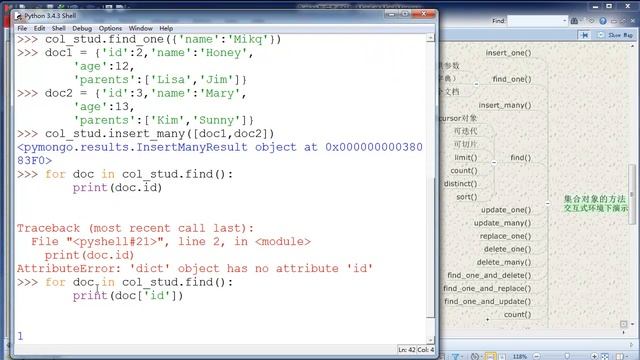
Task: Click the filter icon in mind map status bar
Action: 456,356
